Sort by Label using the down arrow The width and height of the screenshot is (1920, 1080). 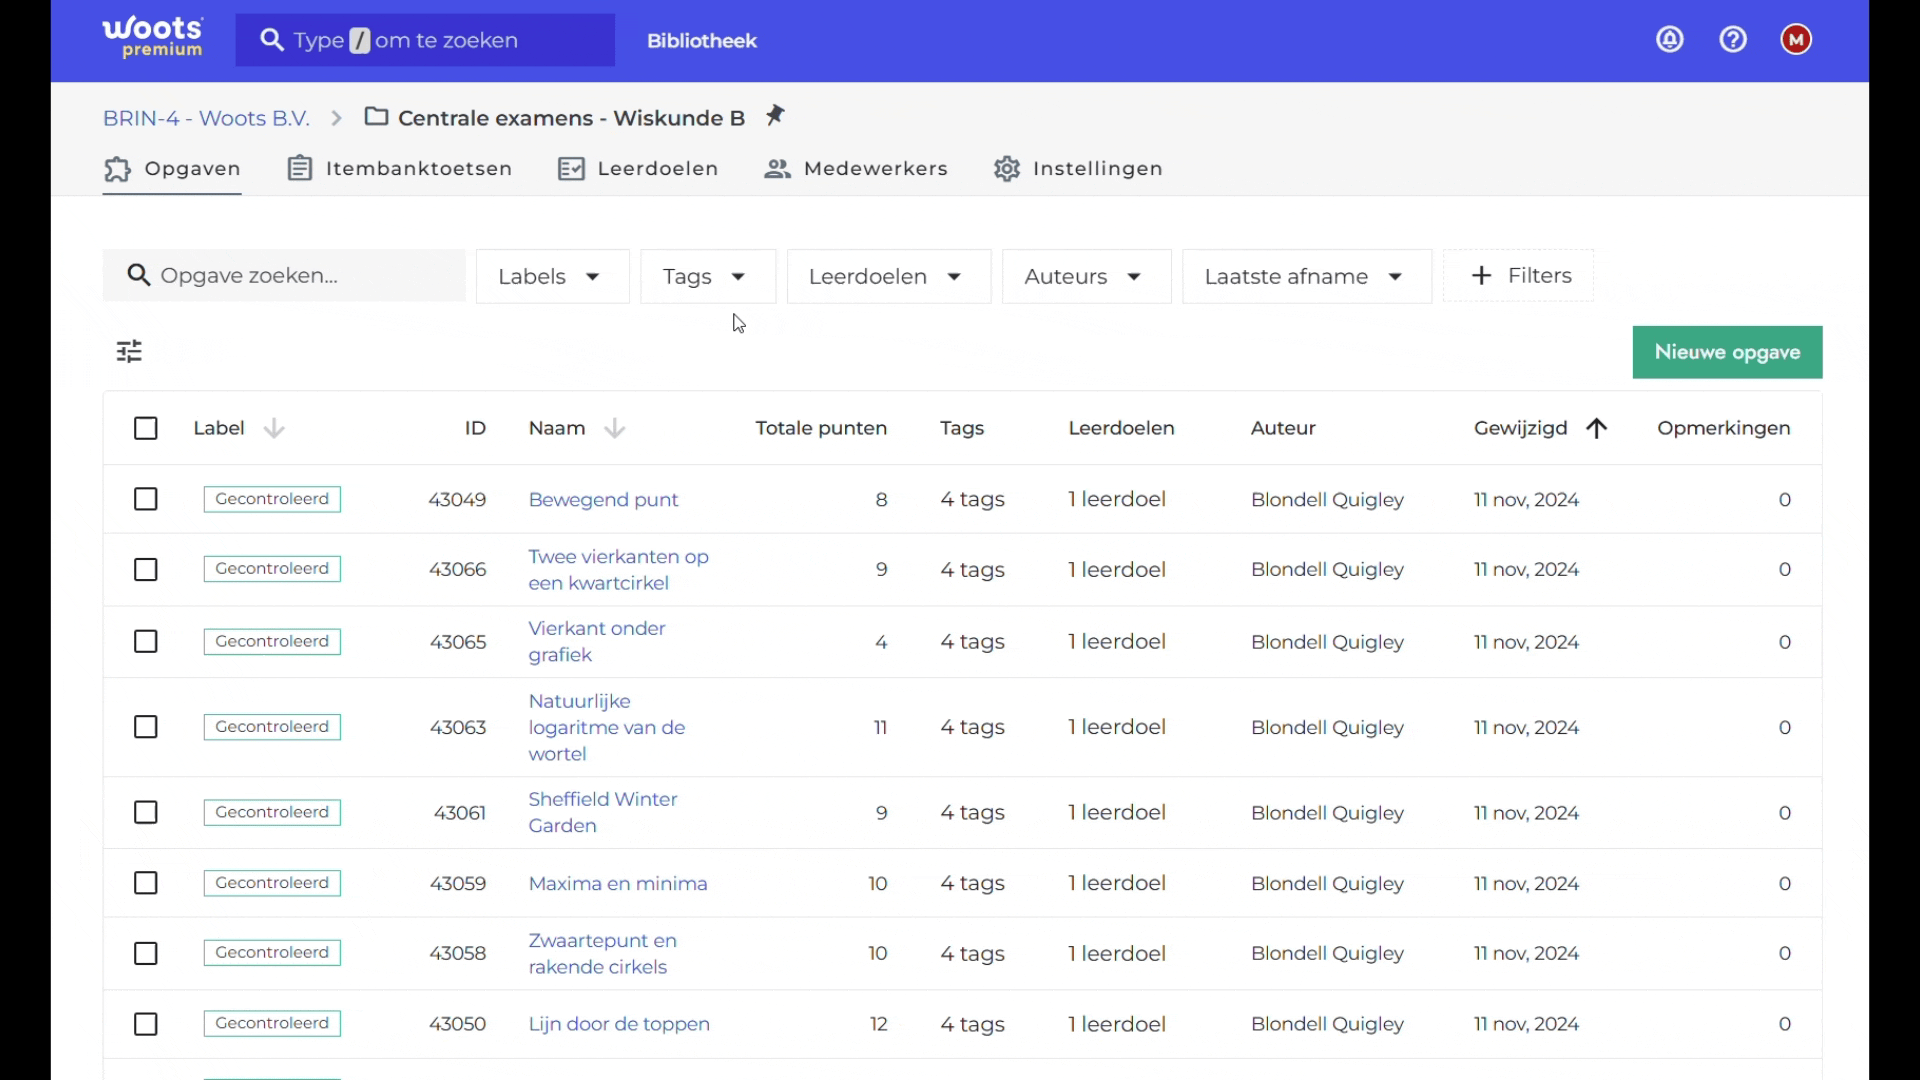coord(274,429)
